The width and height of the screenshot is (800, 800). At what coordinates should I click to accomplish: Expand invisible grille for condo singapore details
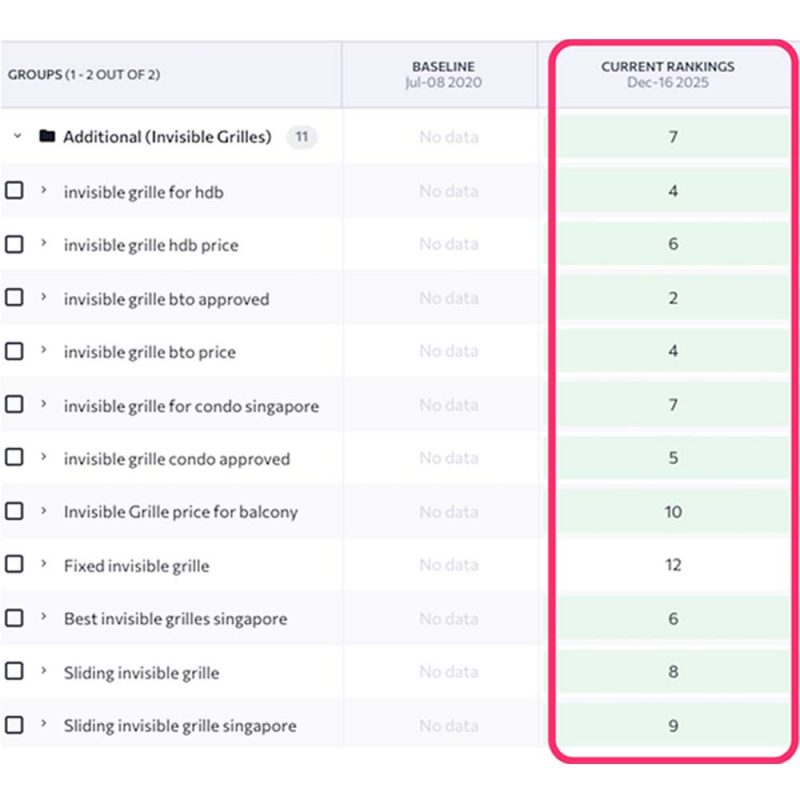click(43, 404)
